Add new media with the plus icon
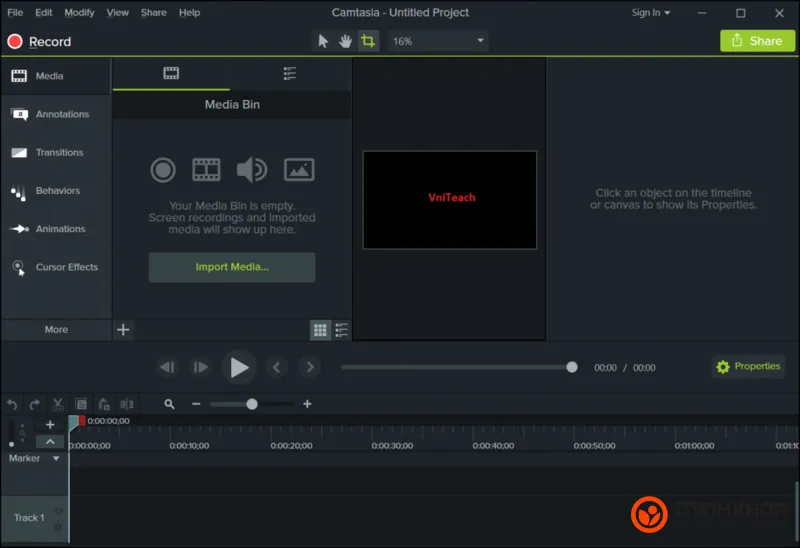The image size is (800, 548). pyautogui.click(x=123, y=330)
